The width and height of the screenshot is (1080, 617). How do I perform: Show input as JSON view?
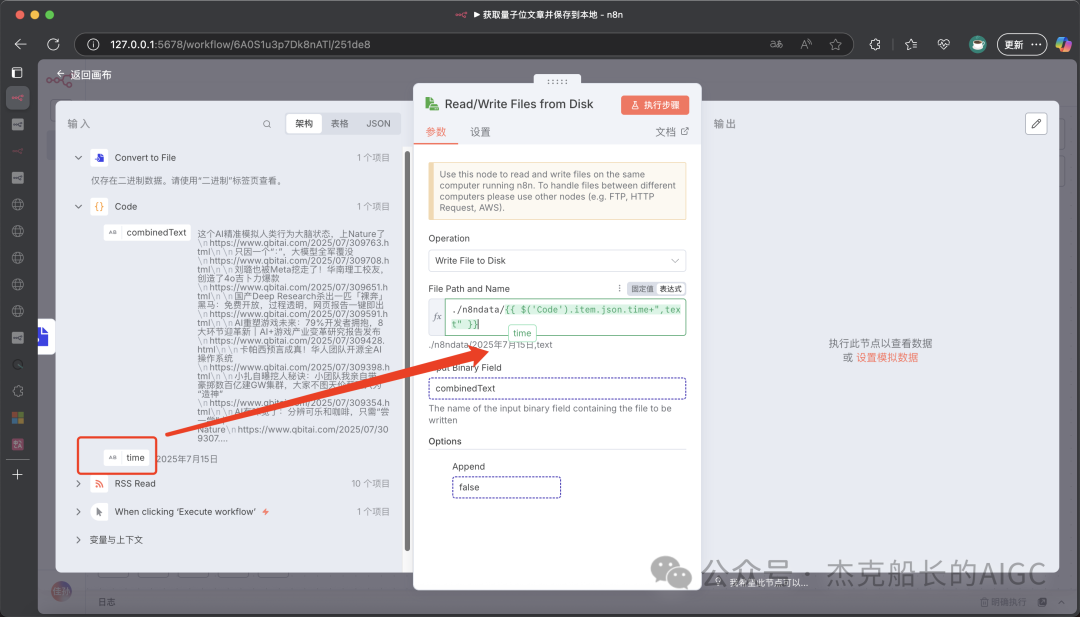point(378,123)
